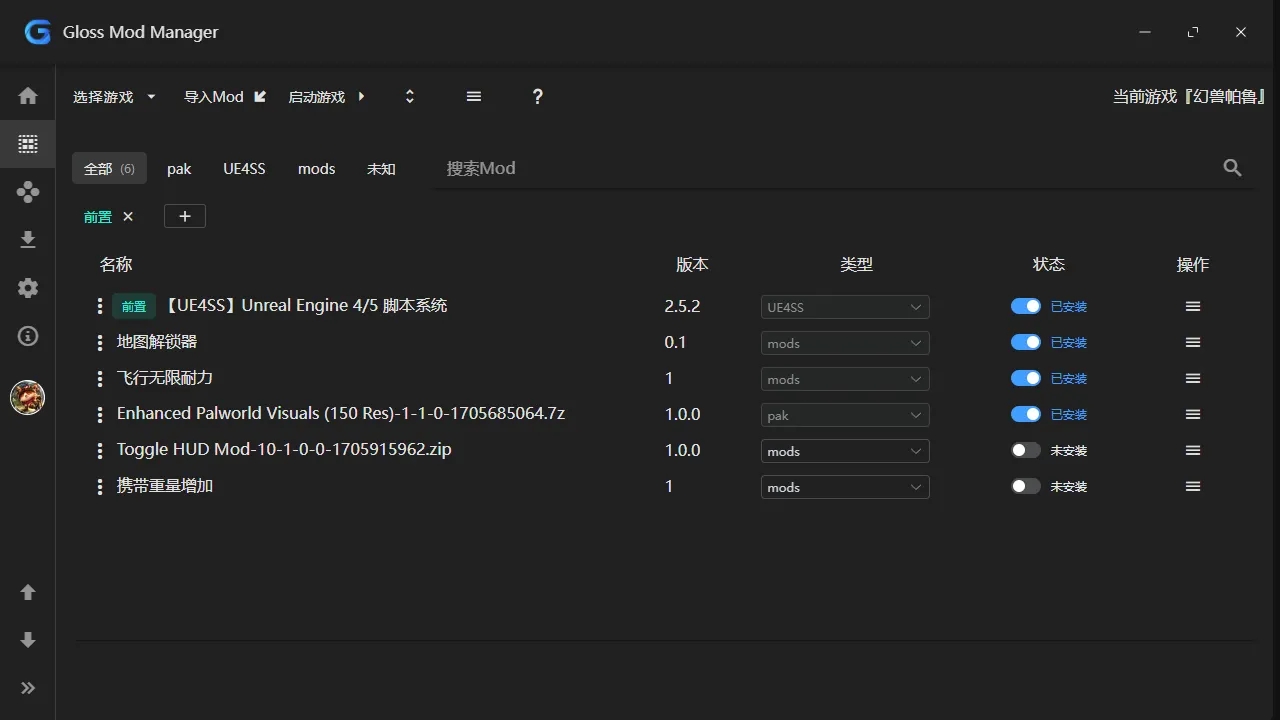Click drag handle of UE4SS mod row
Image resolution: width=1280 pixels, height=720 pixels.
pos(100,307)
